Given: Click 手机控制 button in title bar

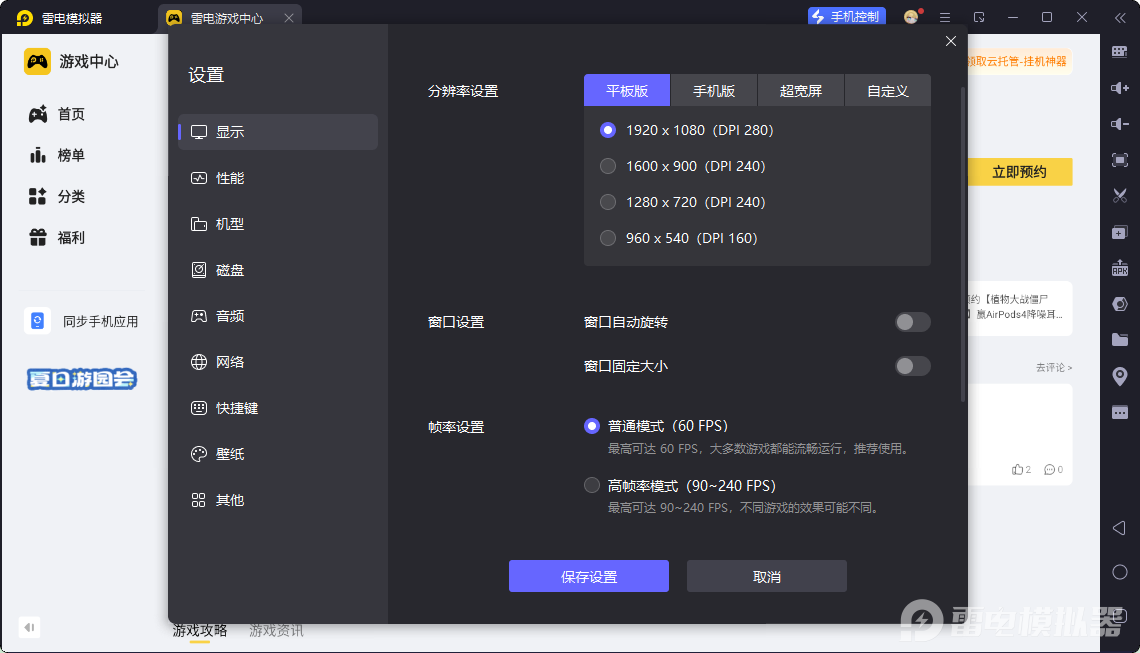Looking at the screenshot, I should pyautogui.click(x=847, y=17).
